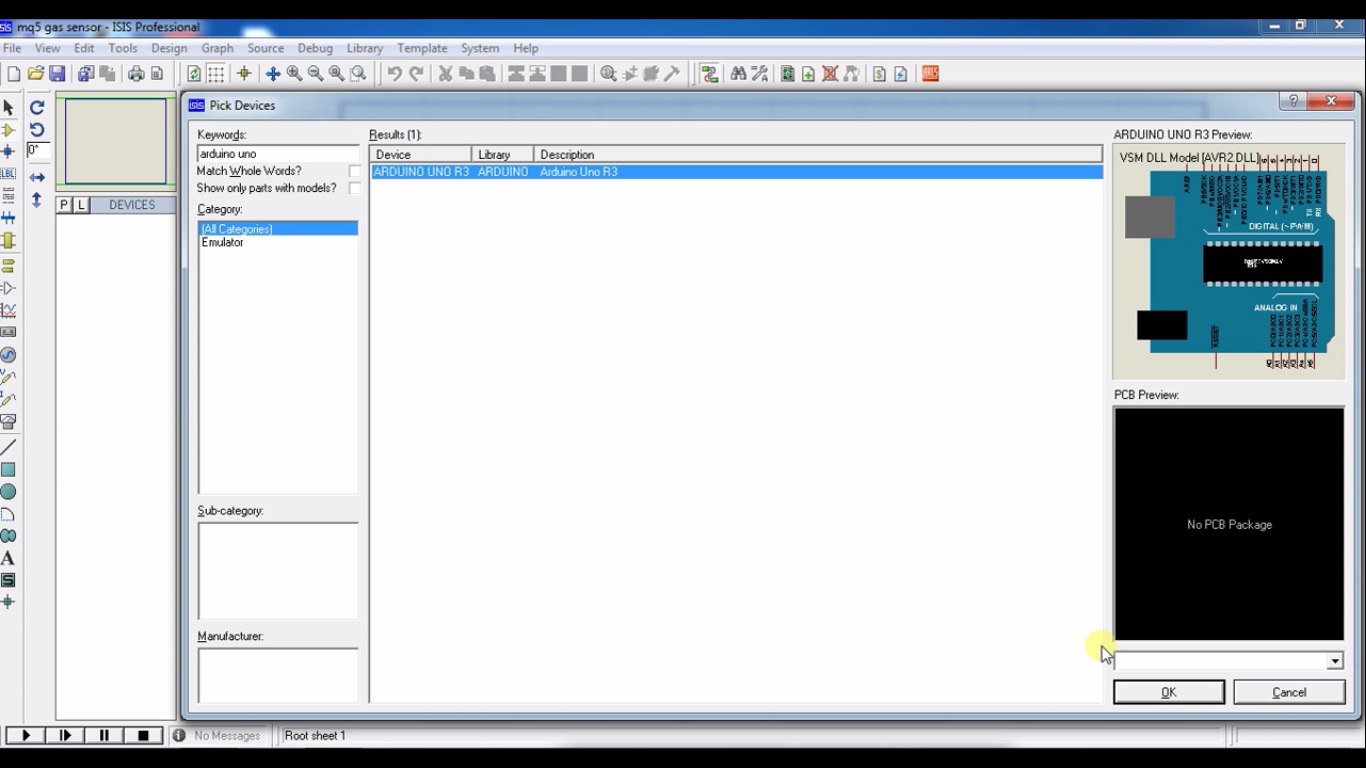Select the (All Categories) category

(x=278, y=229)
